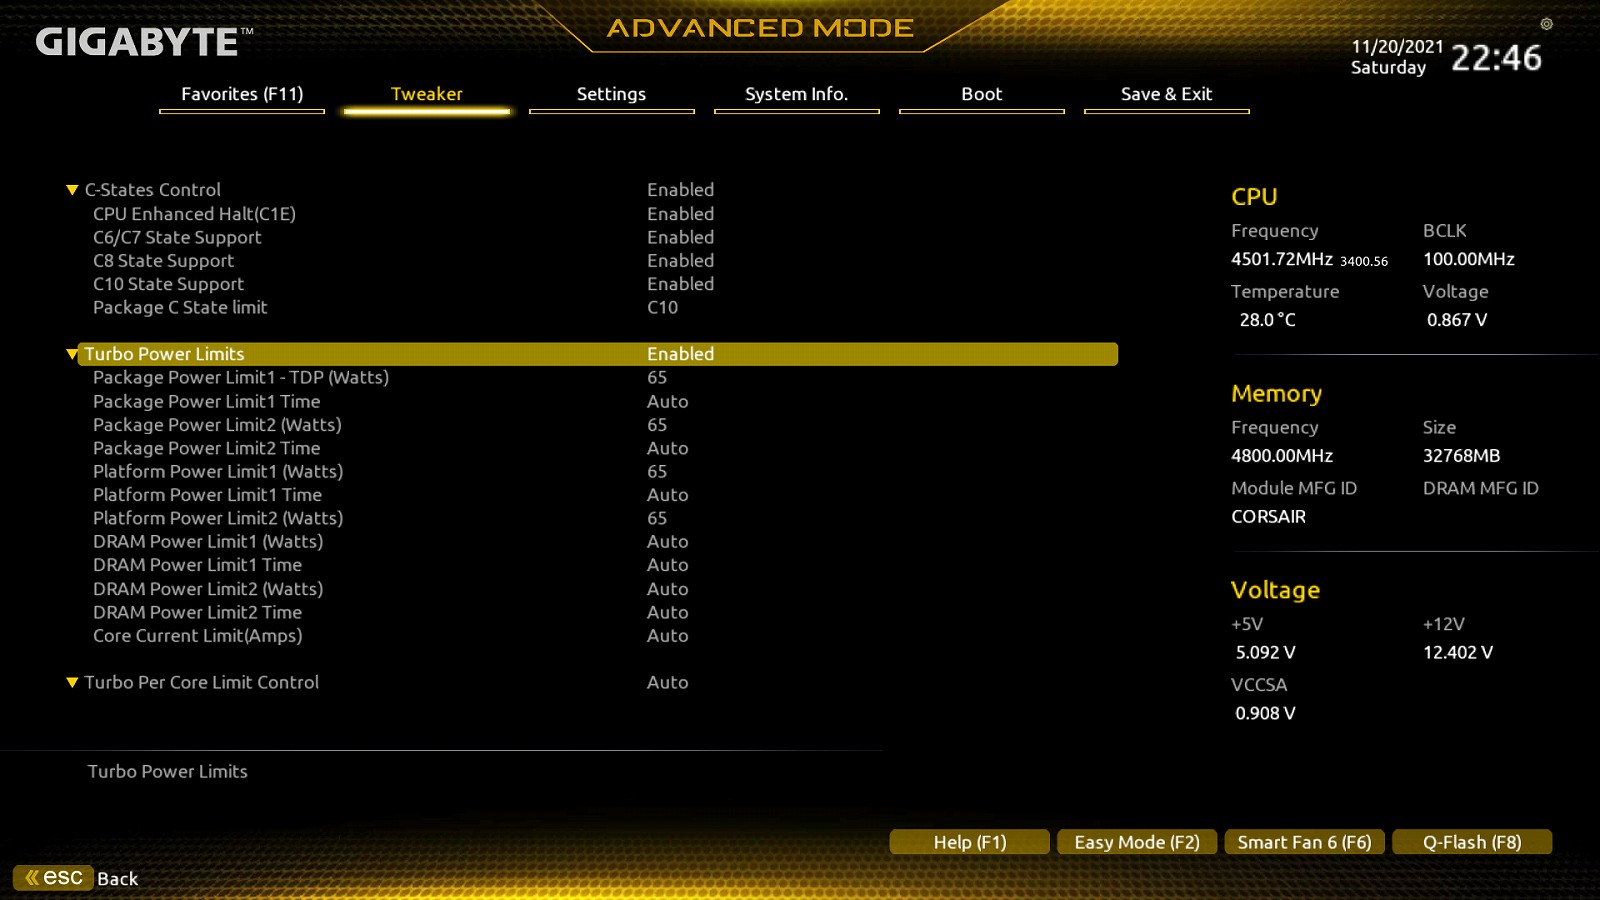The height and width of the screenshot is (900, 1600).
Task: Switch to the Settings tab
Action: coord(611,94)
